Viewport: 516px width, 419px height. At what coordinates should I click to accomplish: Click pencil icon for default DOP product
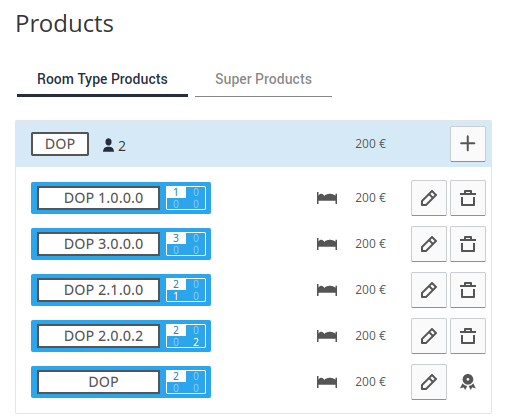click(x=429, y=382)
